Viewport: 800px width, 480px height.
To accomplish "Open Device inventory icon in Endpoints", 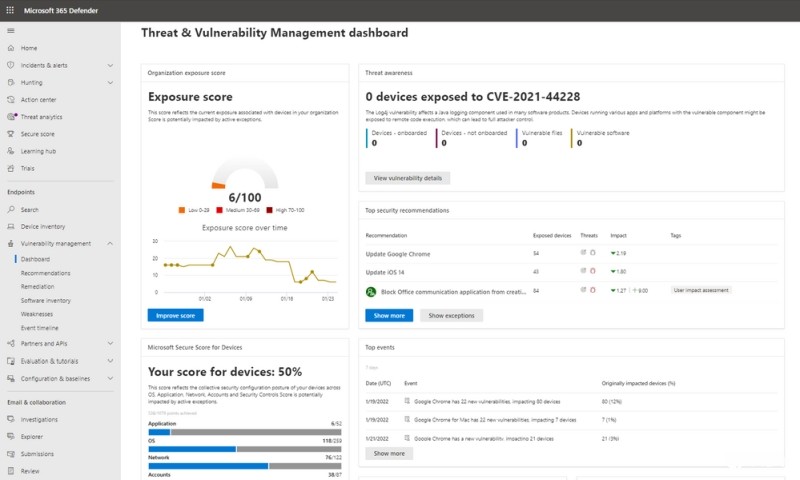I will pyautogui.click(x=11, y=226).
